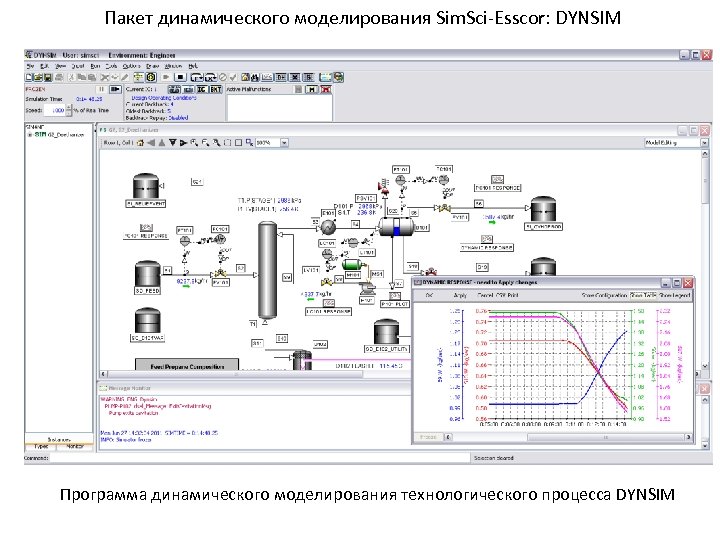Click the New simulation icon in main toolbar

pyautogui.click(x=29, y=77)
